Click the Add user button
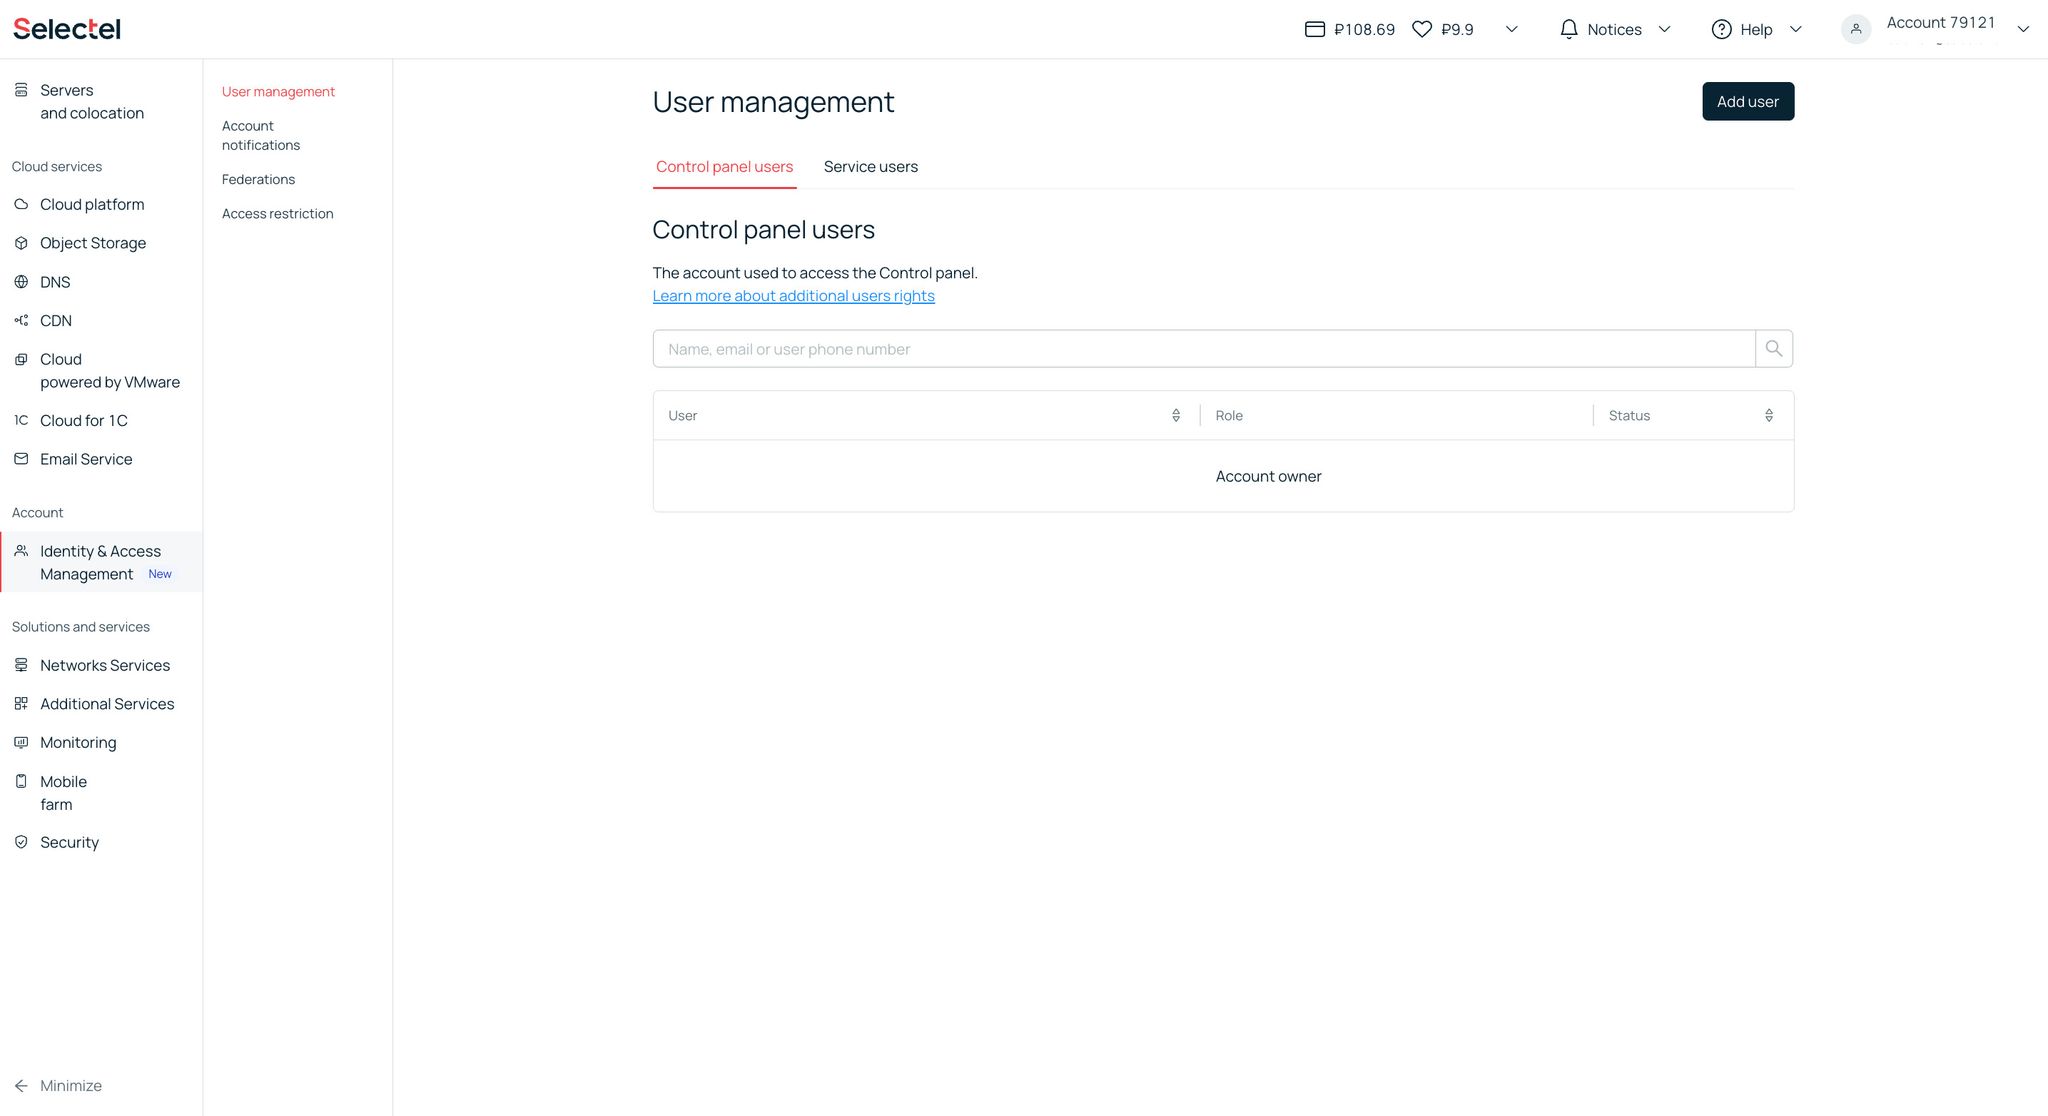 click(1747, 102)
